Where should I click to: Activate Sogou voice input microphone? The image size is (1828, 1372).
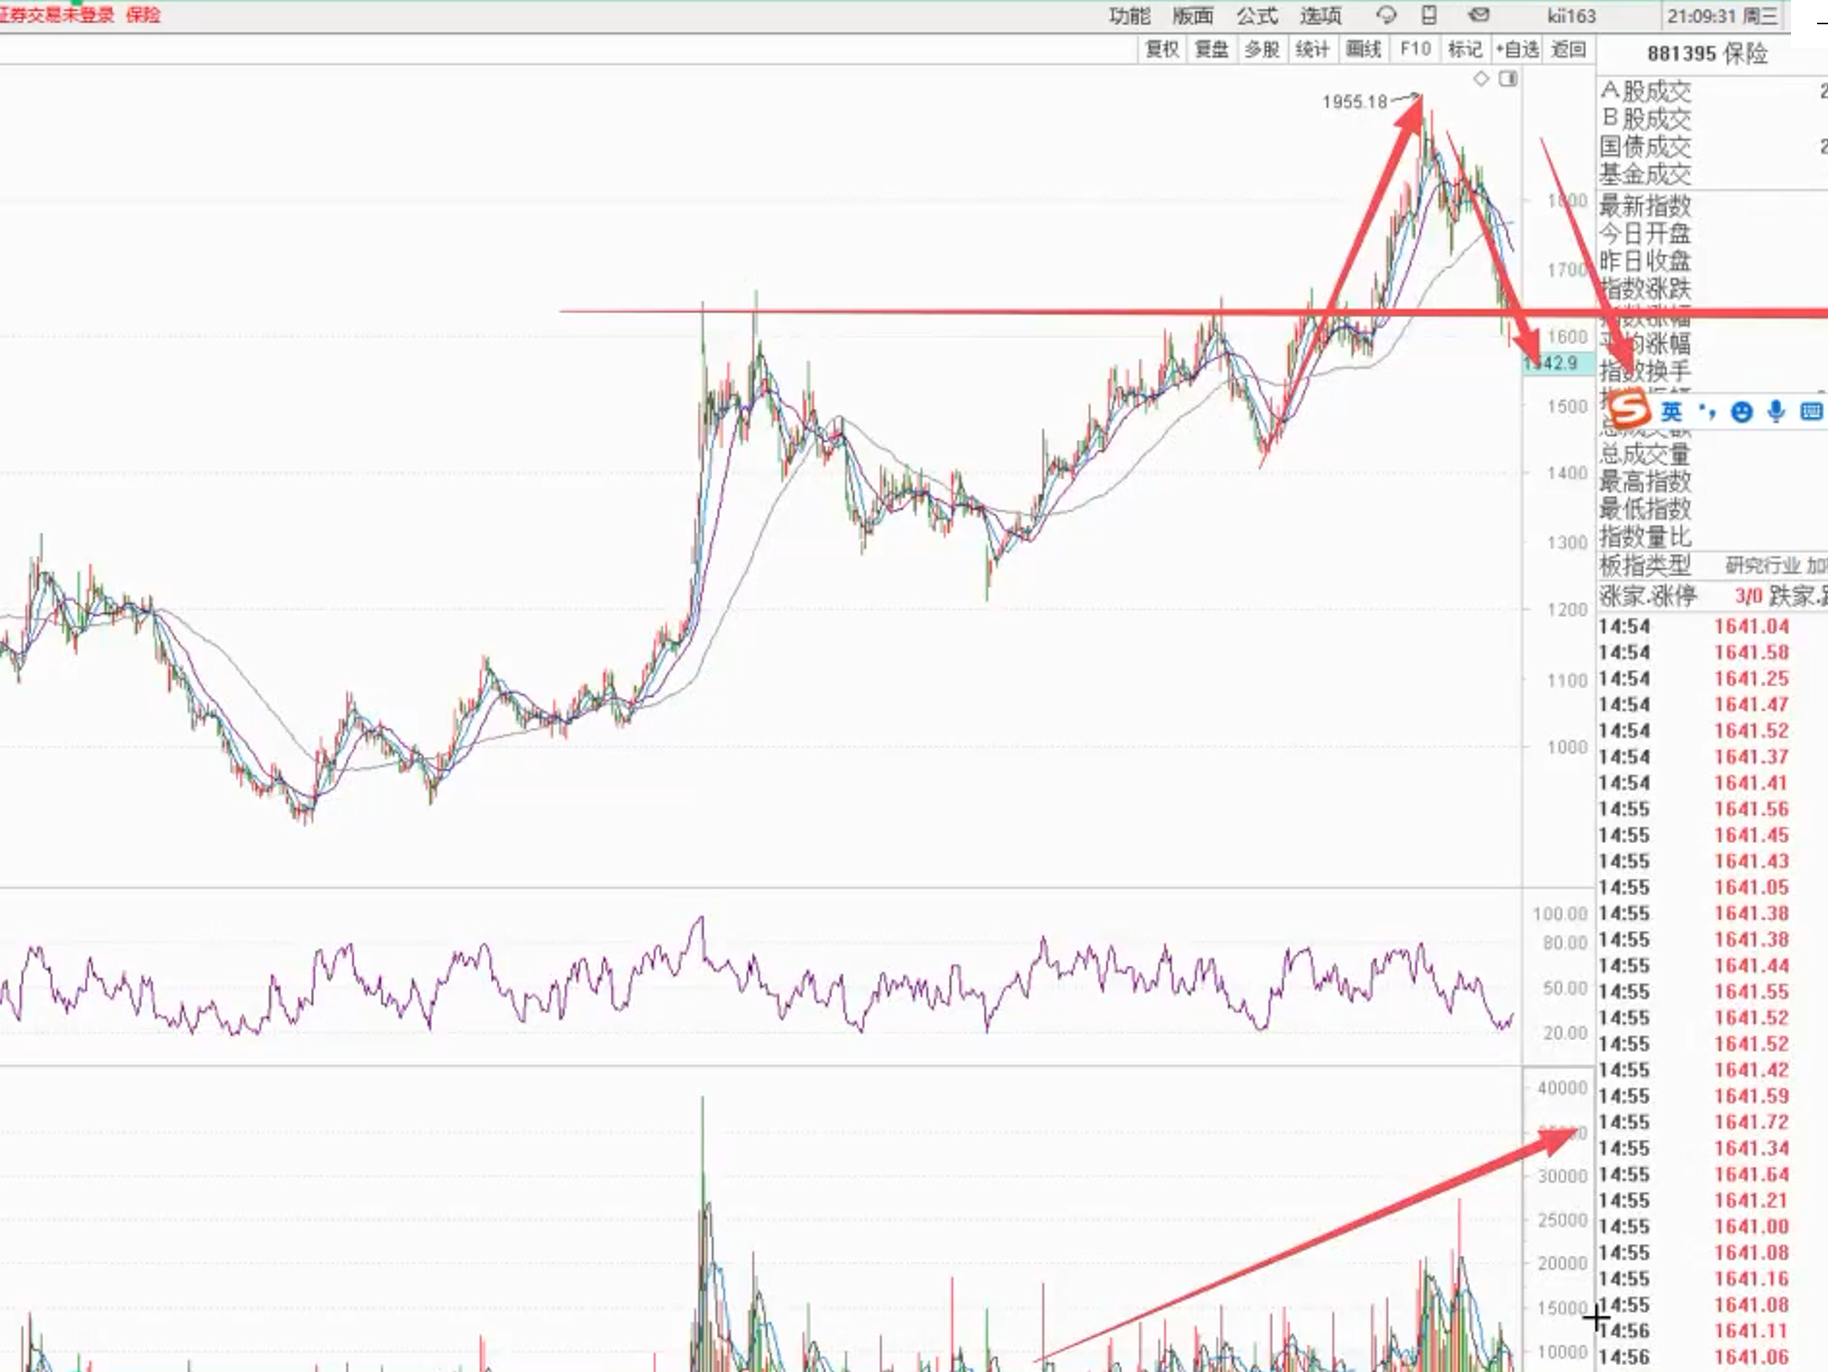point(1776,412)
